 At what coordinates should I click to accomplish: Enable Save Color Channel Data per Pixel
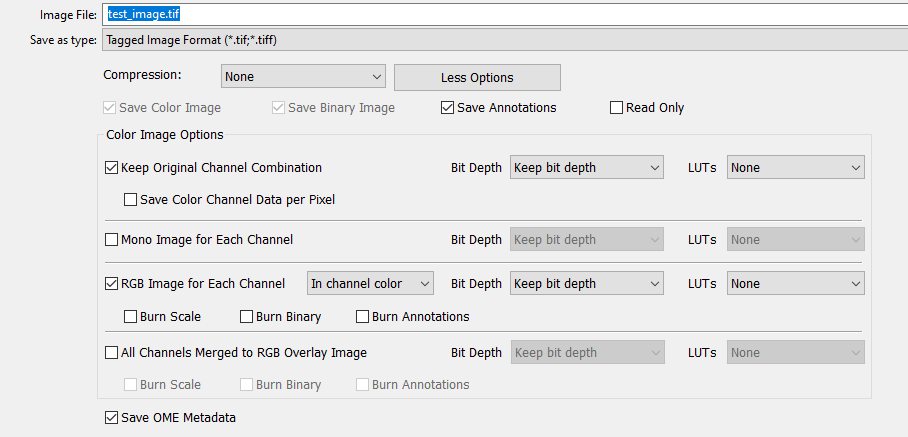point(131,200)
